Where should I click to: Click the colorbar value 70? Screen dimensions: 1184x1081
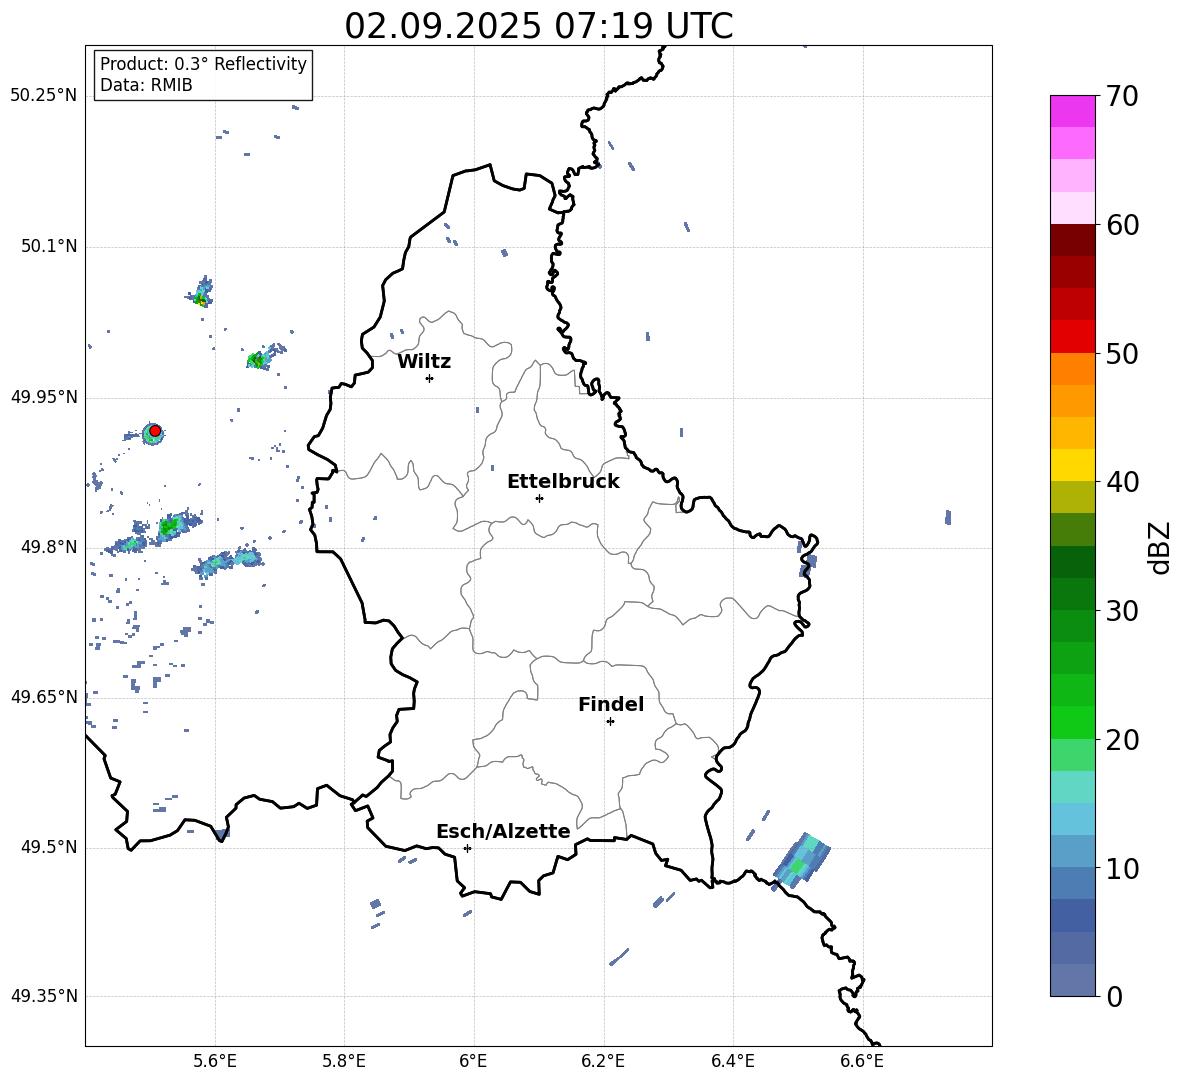(x=1122, y=97)
